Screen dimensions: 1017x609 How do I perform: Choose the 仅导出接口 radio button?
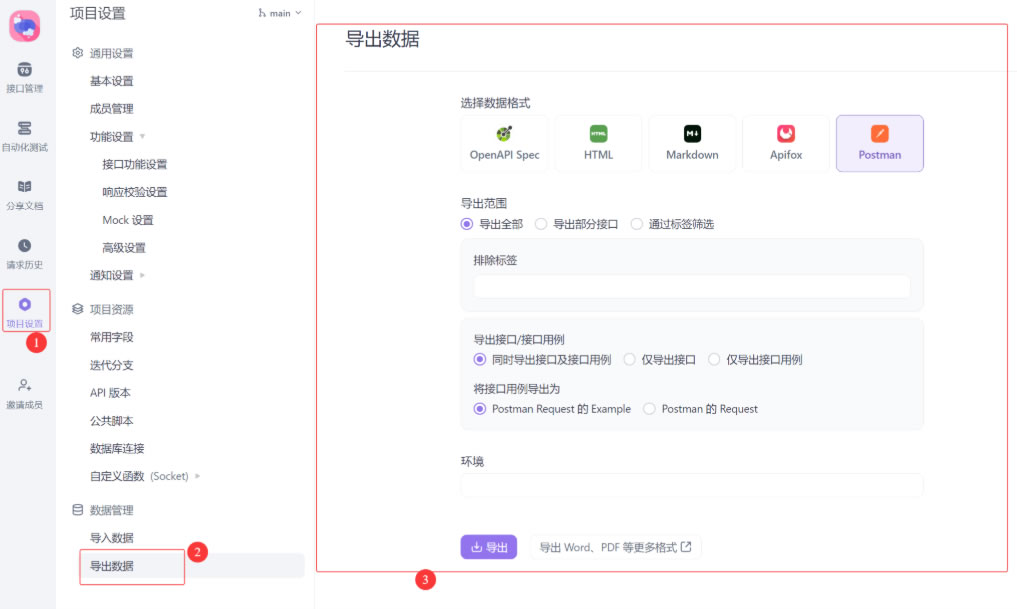point(630,359)
